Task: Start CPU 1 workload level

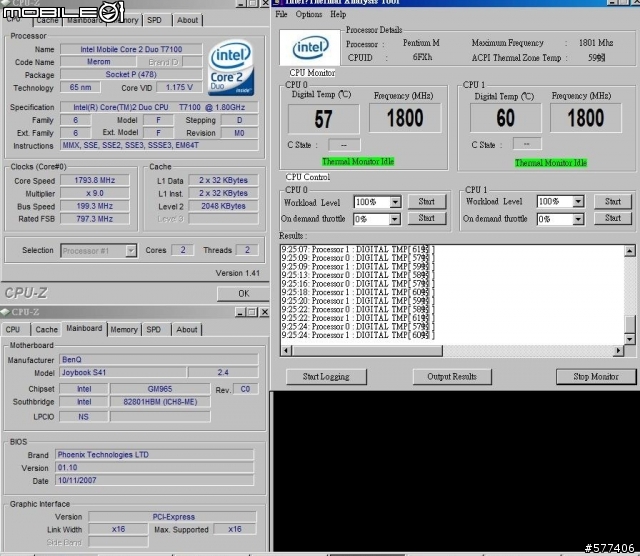Action: (613, 201)
